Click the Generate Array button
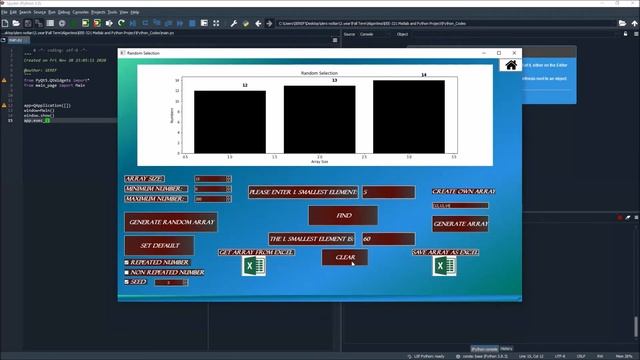640x360 pixels. (x=460, y=224)
